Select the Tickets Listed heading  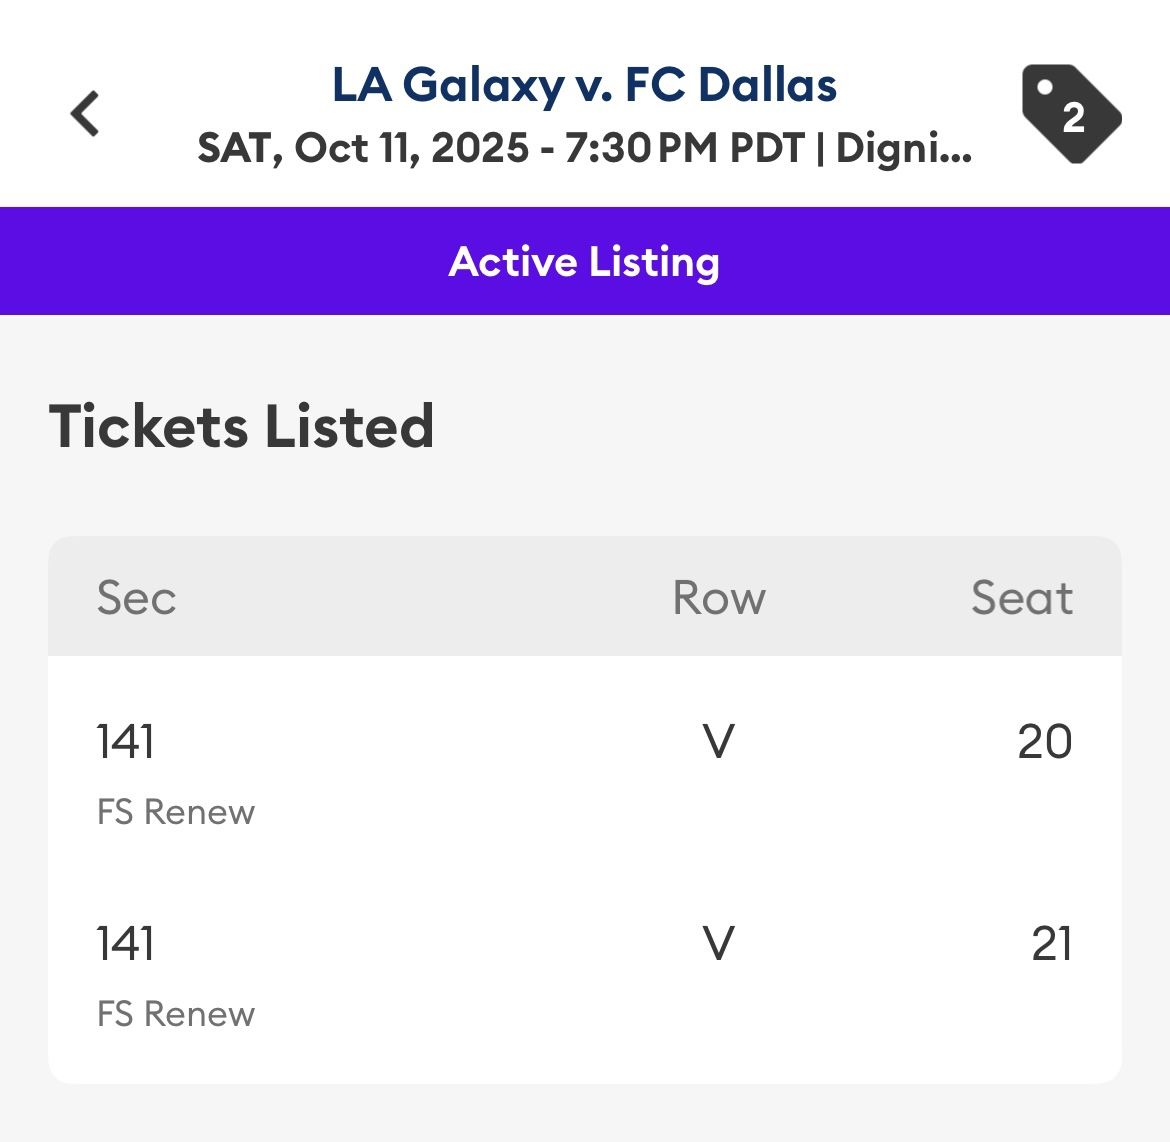(241, 426)
